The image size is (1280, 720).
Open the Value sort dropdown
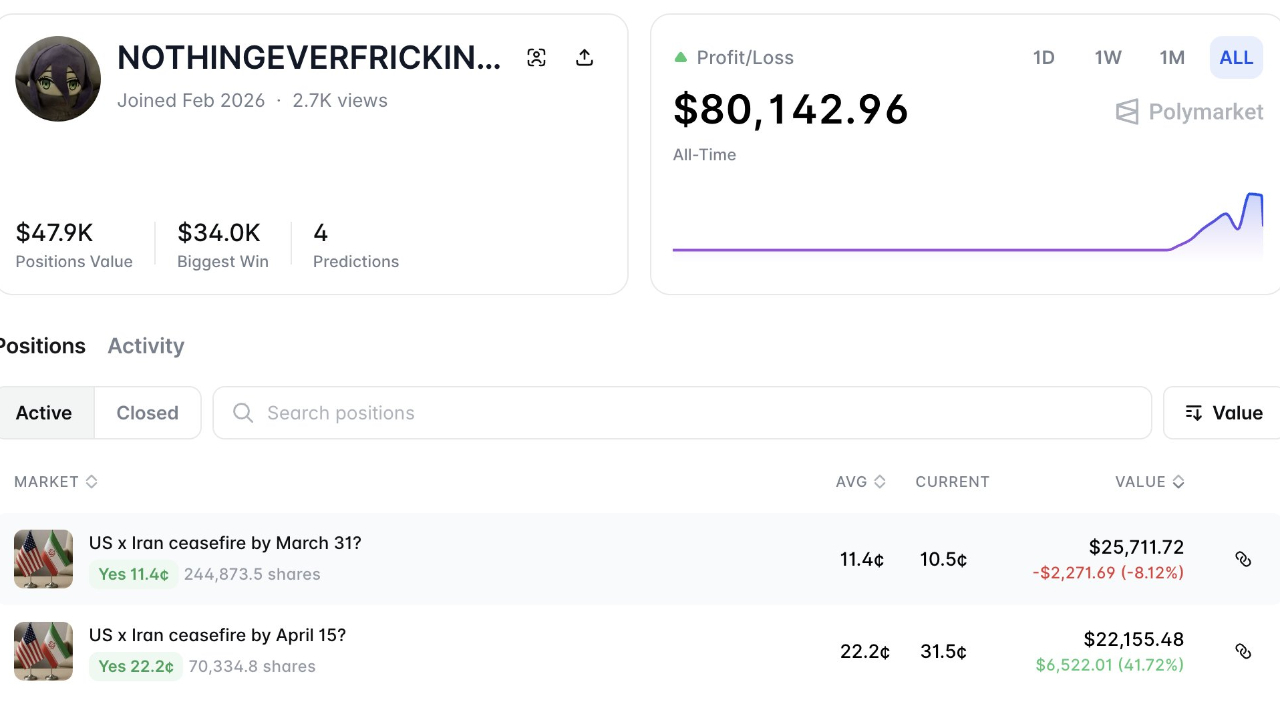coord(1223,413)
